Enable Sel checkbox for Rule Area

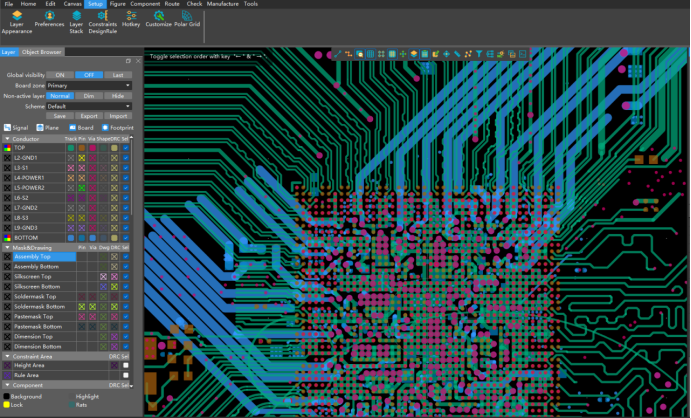click(126, 375)
